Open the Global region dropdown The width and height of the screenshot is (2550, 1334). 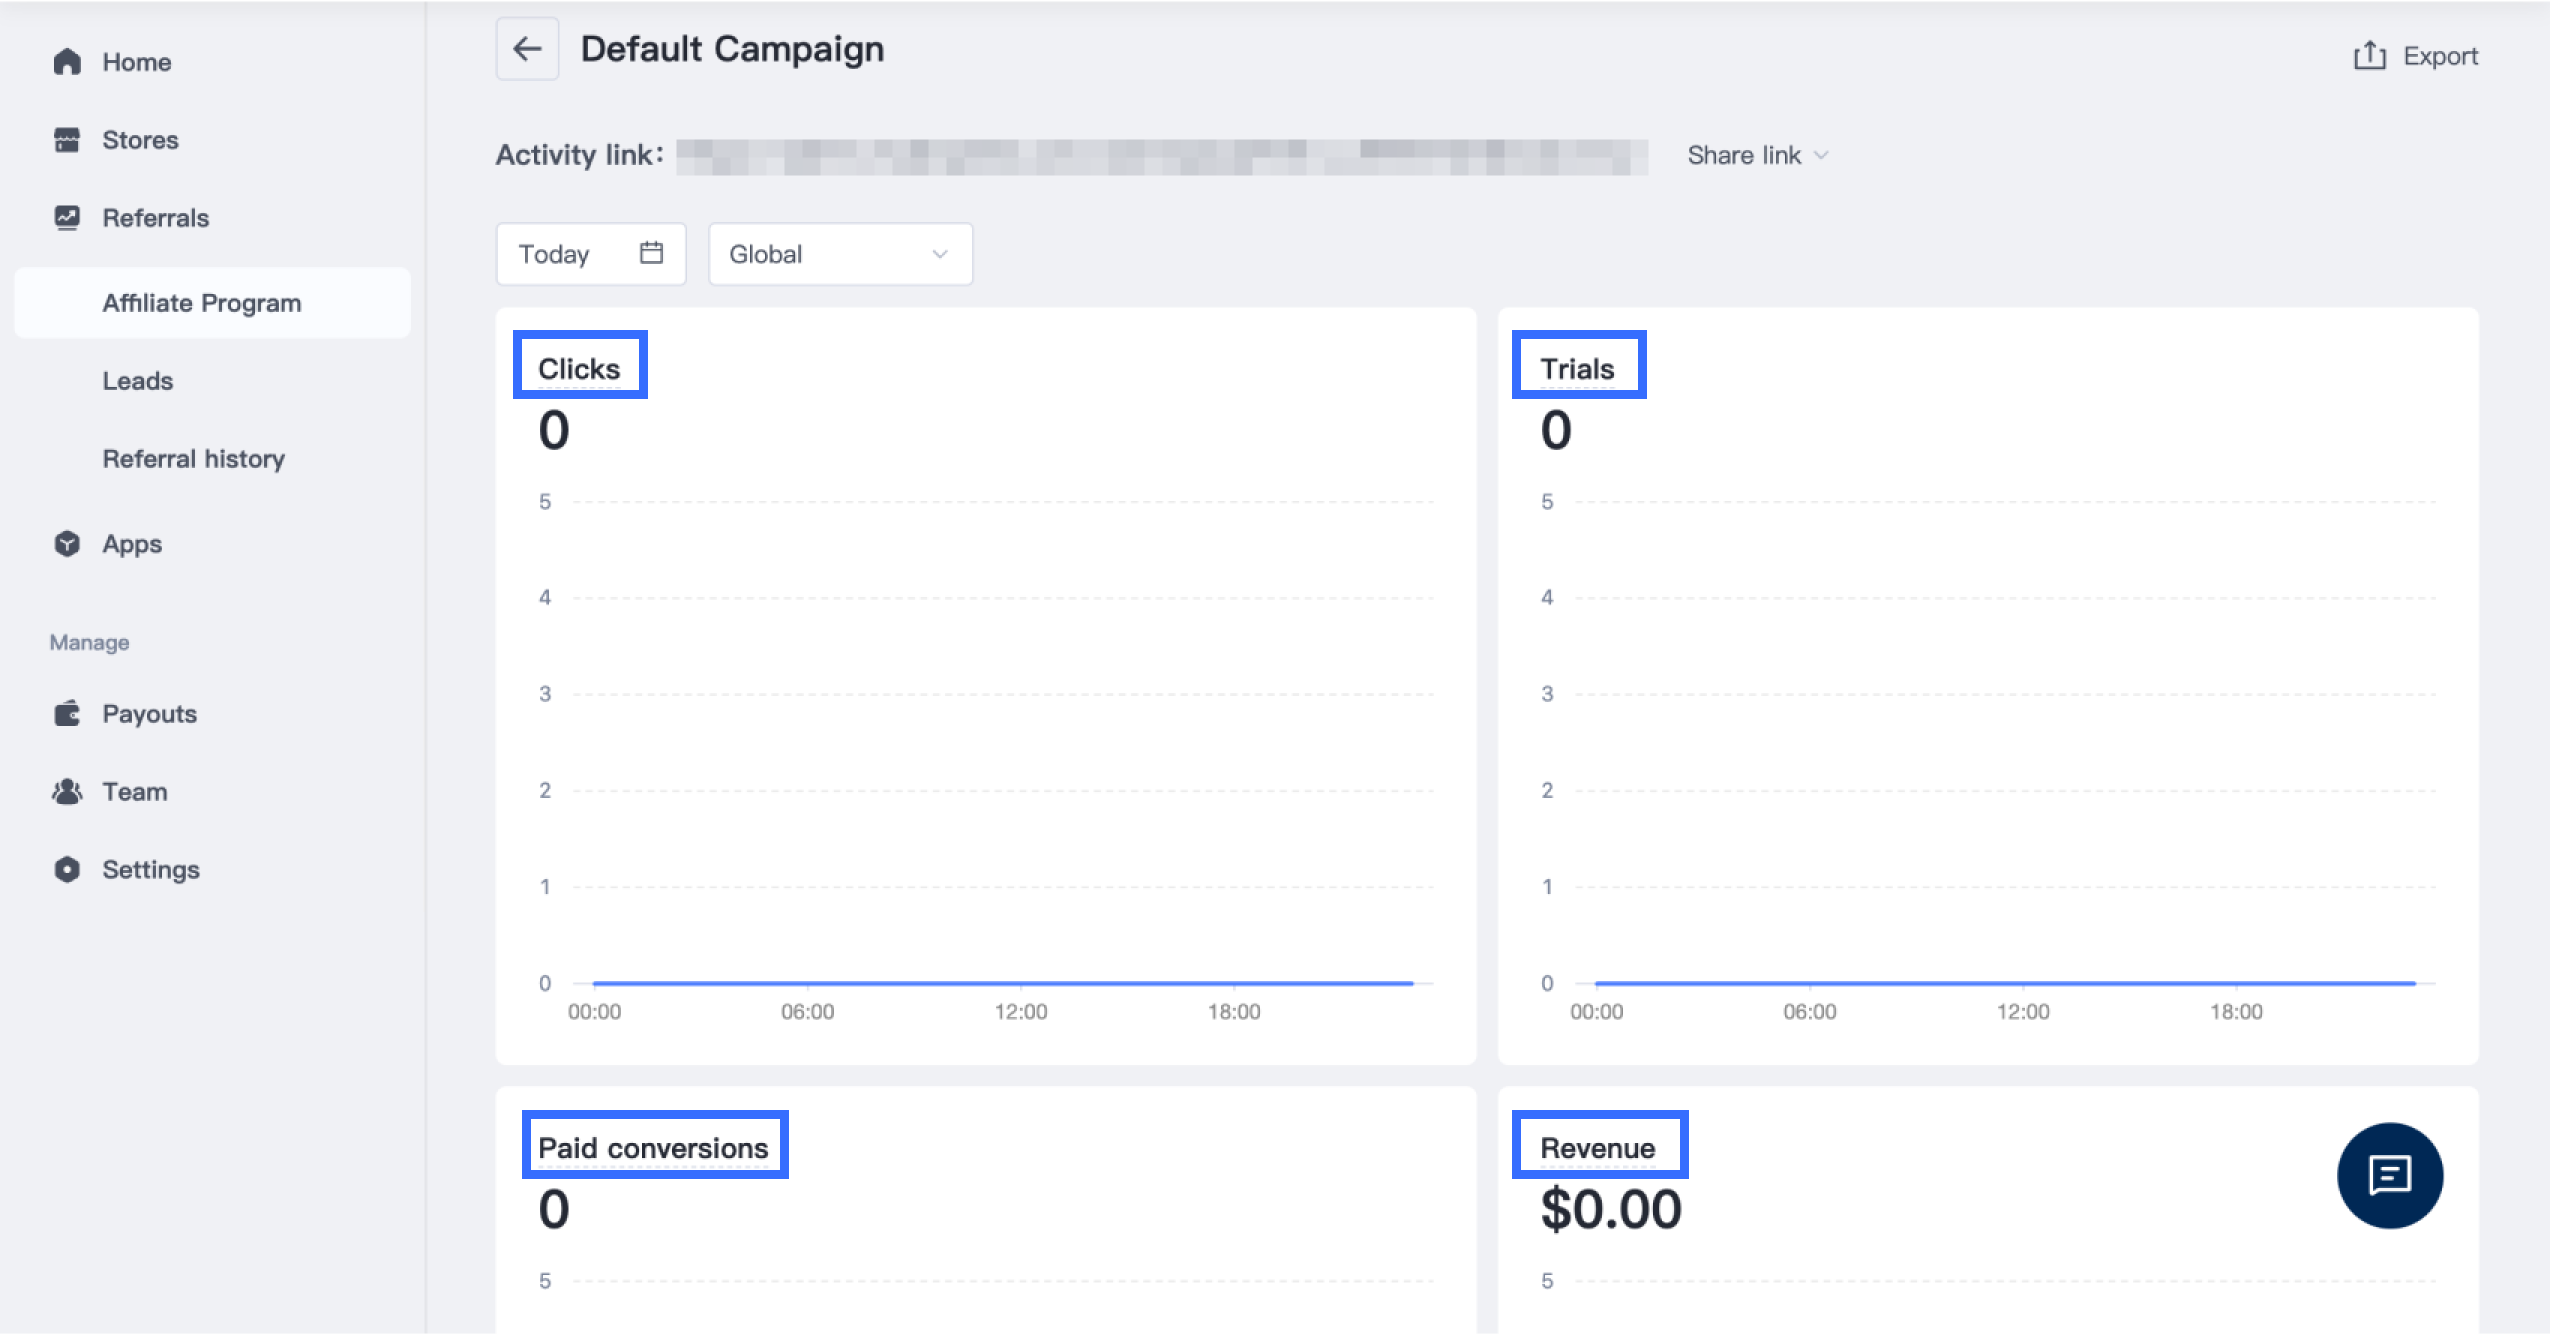pos(840,254)
